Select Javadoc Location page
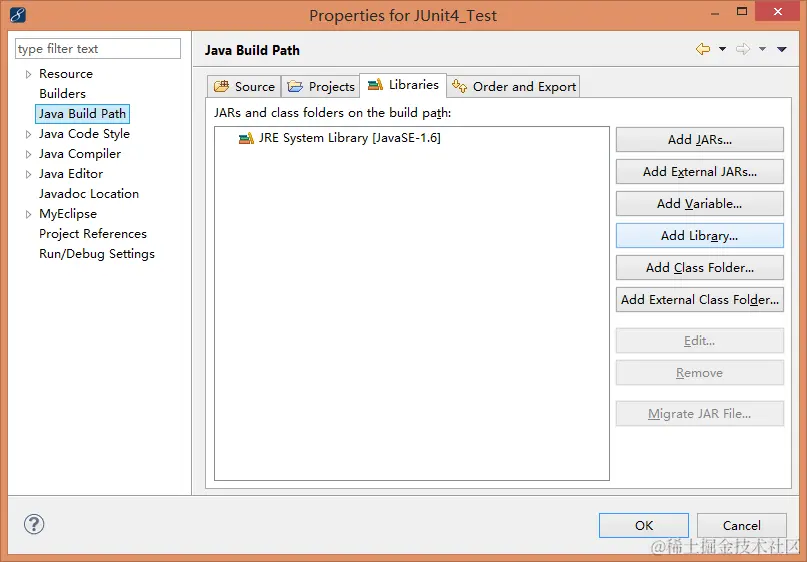The image size is (807, 562). tap(89, 194)
